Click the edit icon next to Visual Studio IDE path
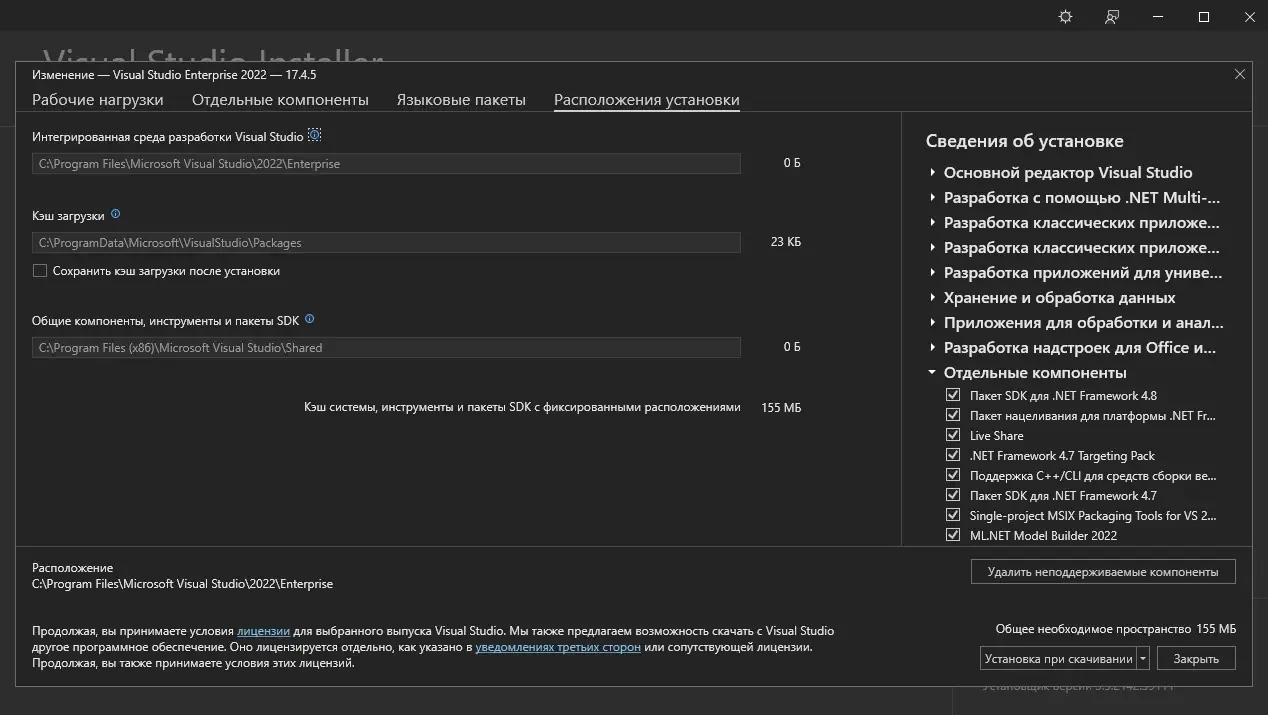This screenshot has width=1268, height=715. coord(314,134)
